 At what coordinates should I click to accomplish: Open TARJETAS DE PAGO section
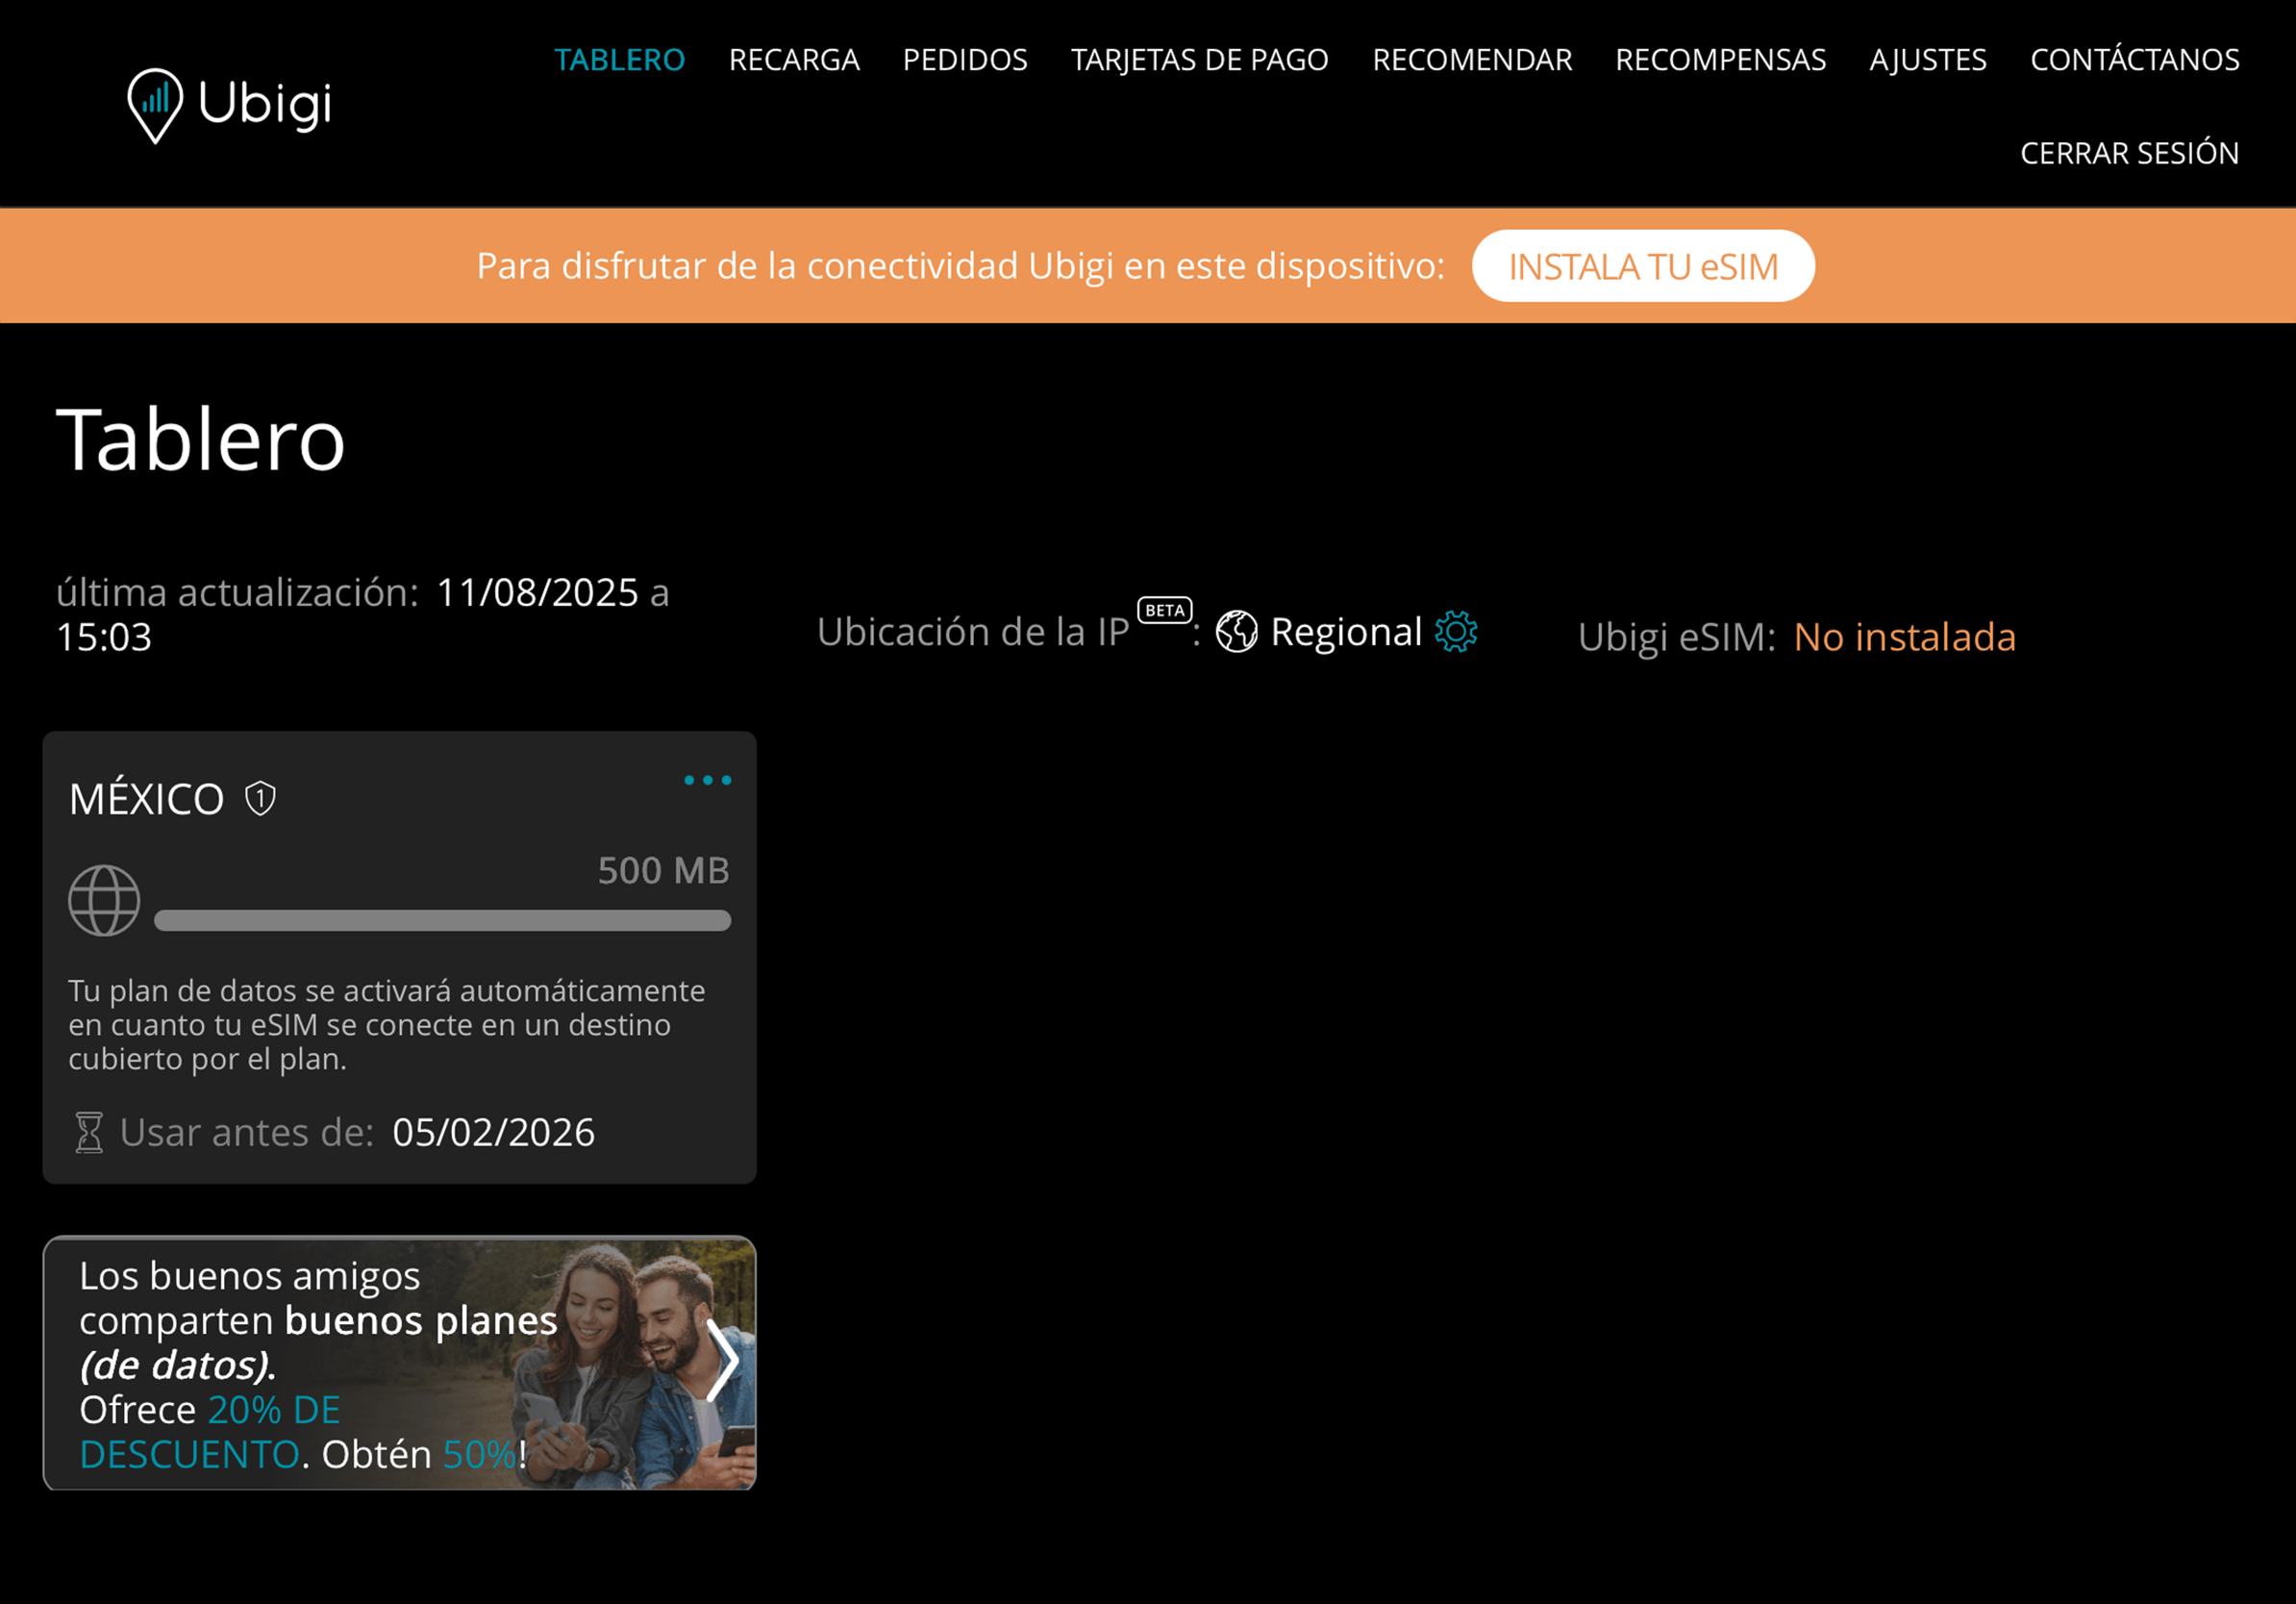tap(1200, 60)
